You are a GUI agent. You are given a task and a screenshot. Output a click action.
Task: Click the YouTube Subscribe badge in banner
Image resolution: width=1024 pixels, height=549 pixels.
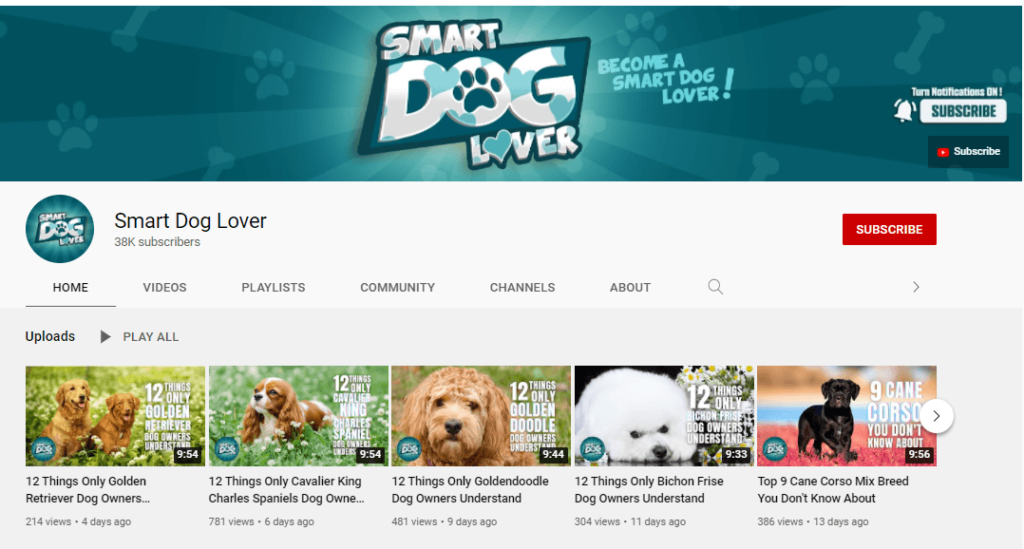[x=968, y=152]
